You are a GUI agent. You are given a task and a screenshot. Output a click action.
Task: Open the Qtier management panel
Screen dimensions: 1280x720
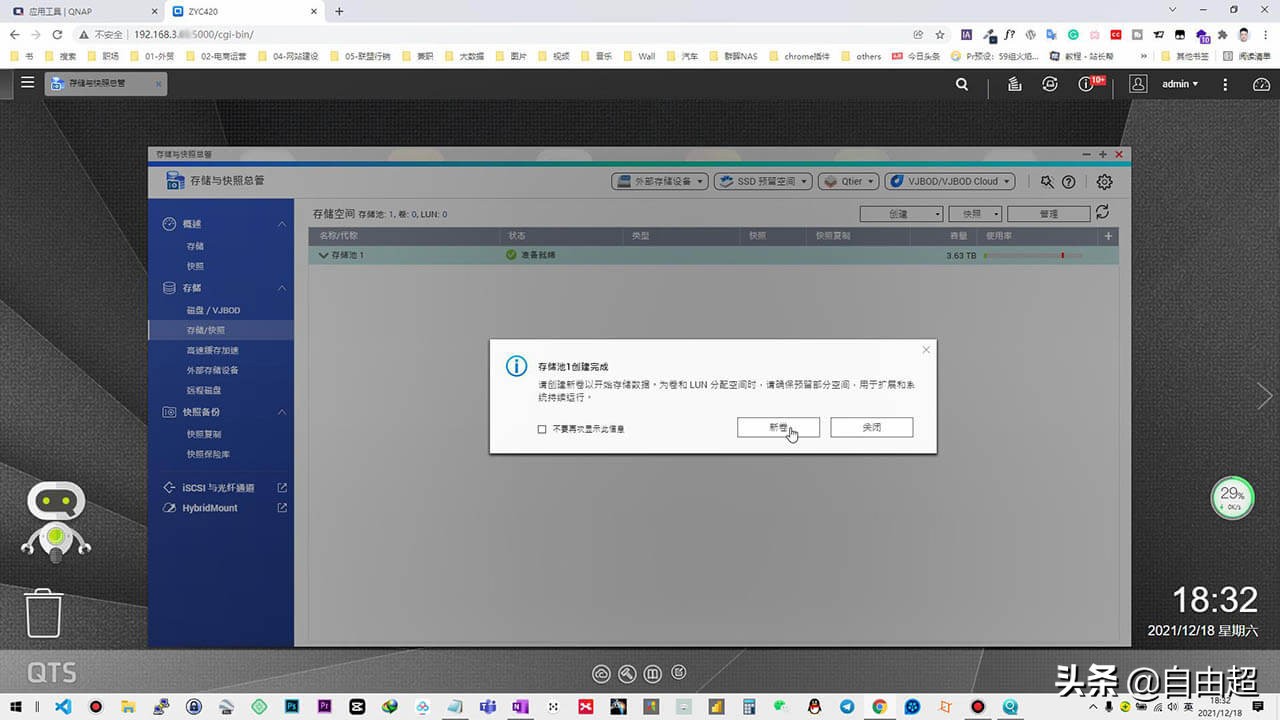click(847, 181)
